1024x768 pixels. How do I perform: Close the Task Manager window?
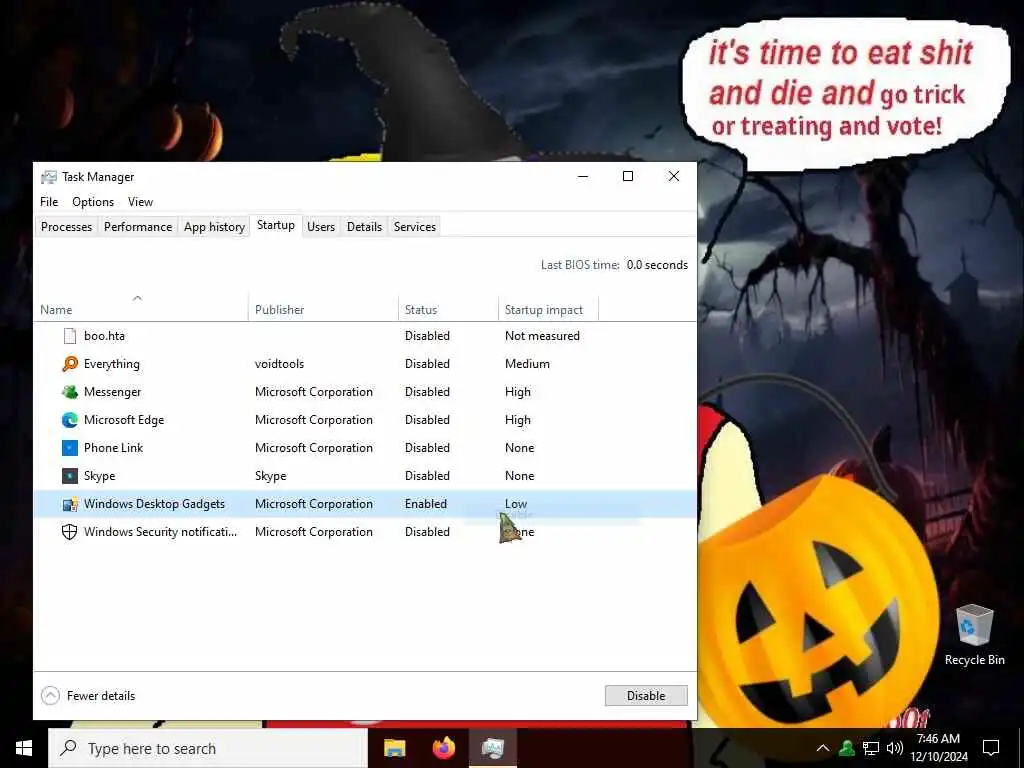[x=674, y=176]
